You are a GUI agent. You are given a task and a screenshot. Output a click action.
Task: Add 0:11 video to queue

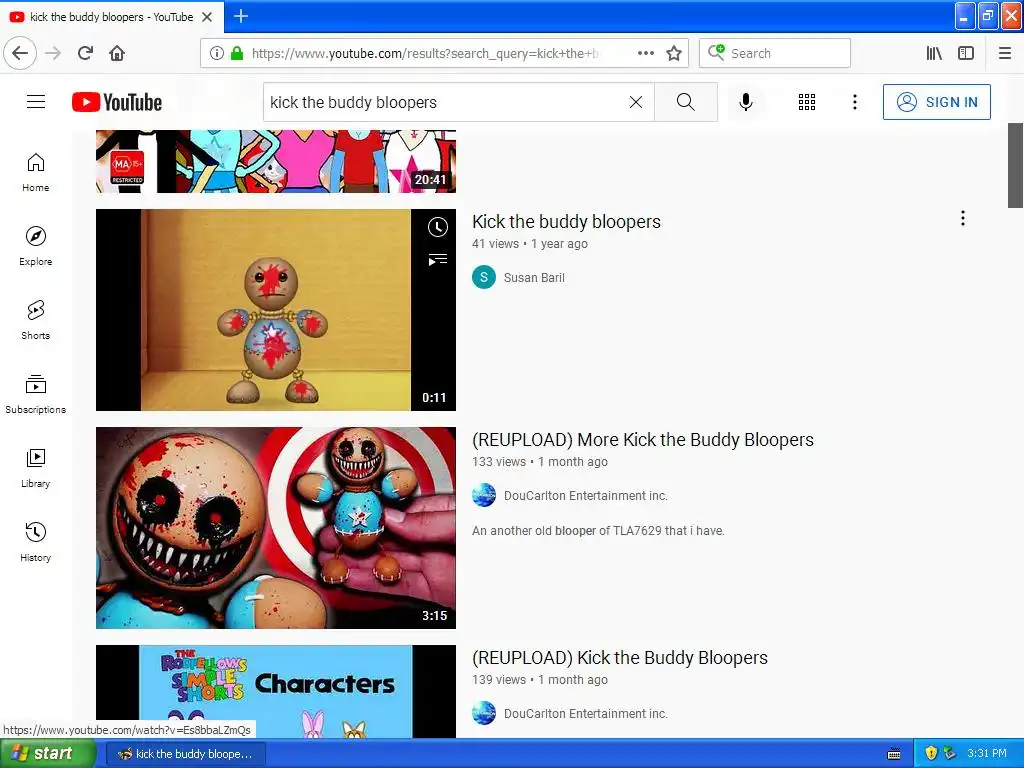[x=438, y=260]
